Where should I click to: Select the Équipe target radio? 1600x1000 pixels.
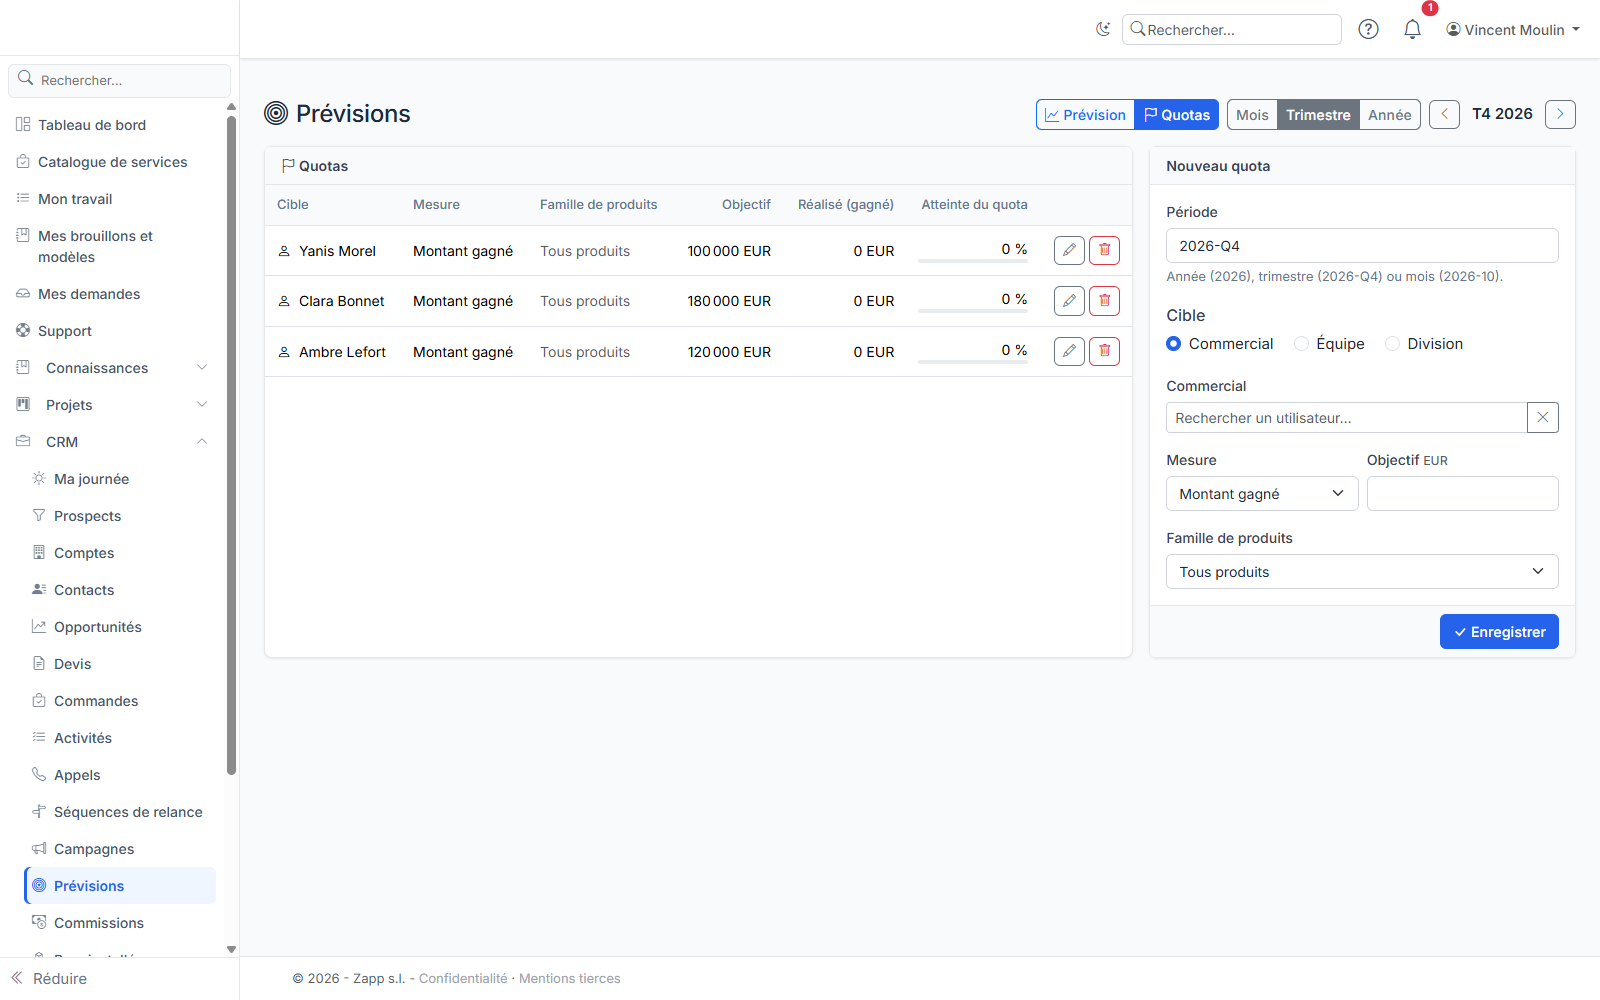point(1301,344)
